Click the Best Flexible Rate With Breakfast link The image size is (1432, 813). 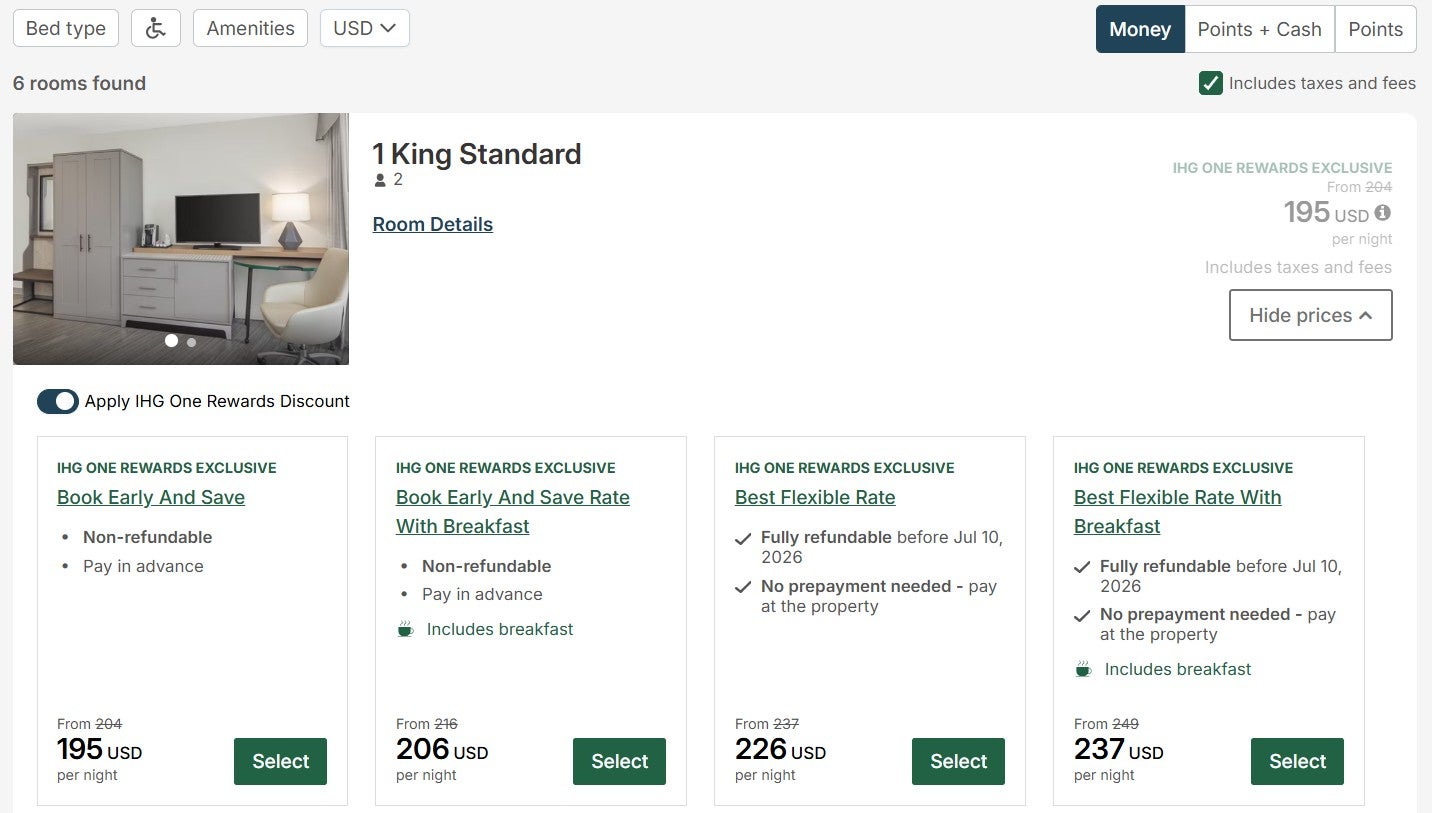(x=1177, y=511)
